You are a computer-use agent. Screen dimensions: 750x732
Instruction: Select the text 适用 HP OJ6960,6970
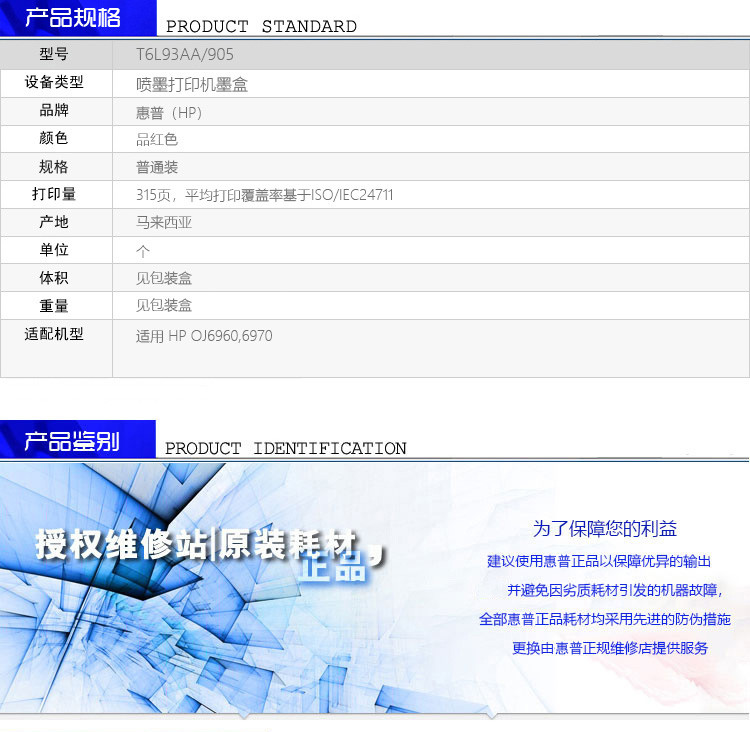(x=204, y=336)
